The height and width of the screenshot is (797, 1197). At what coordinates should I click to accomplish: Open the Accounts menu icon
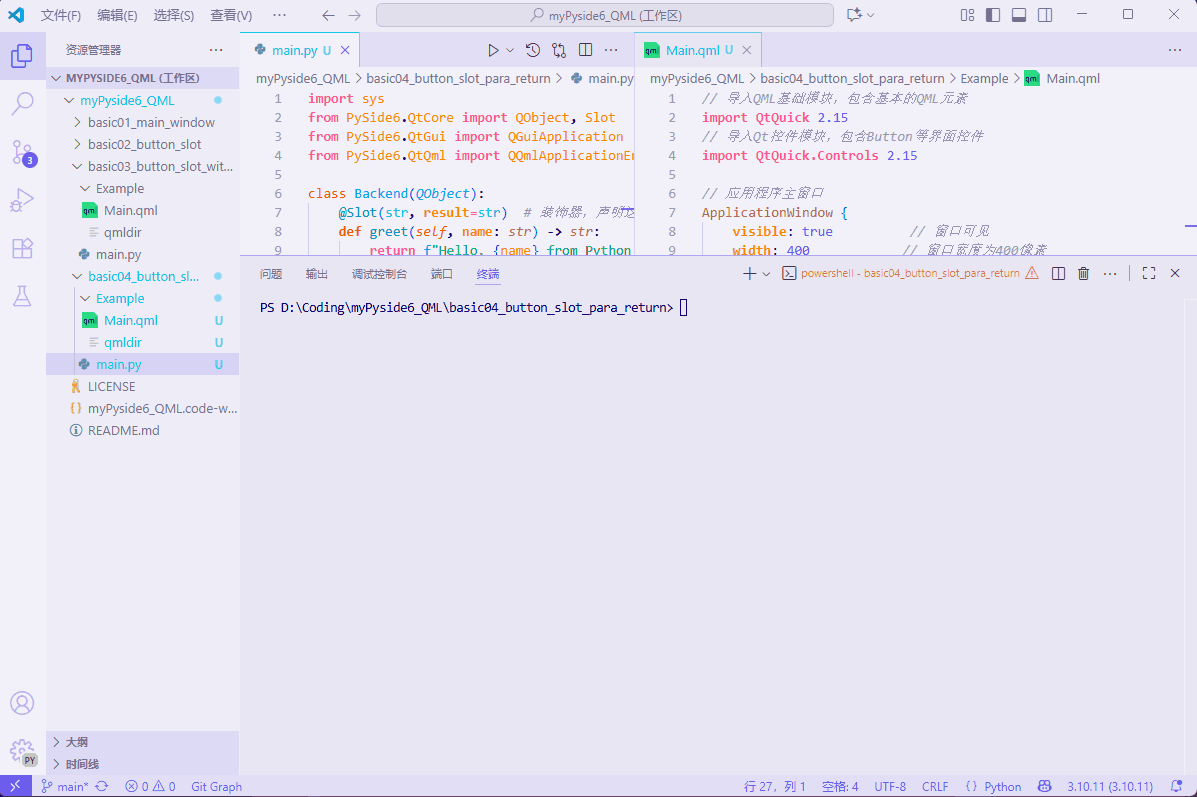(x=22, y=703)
